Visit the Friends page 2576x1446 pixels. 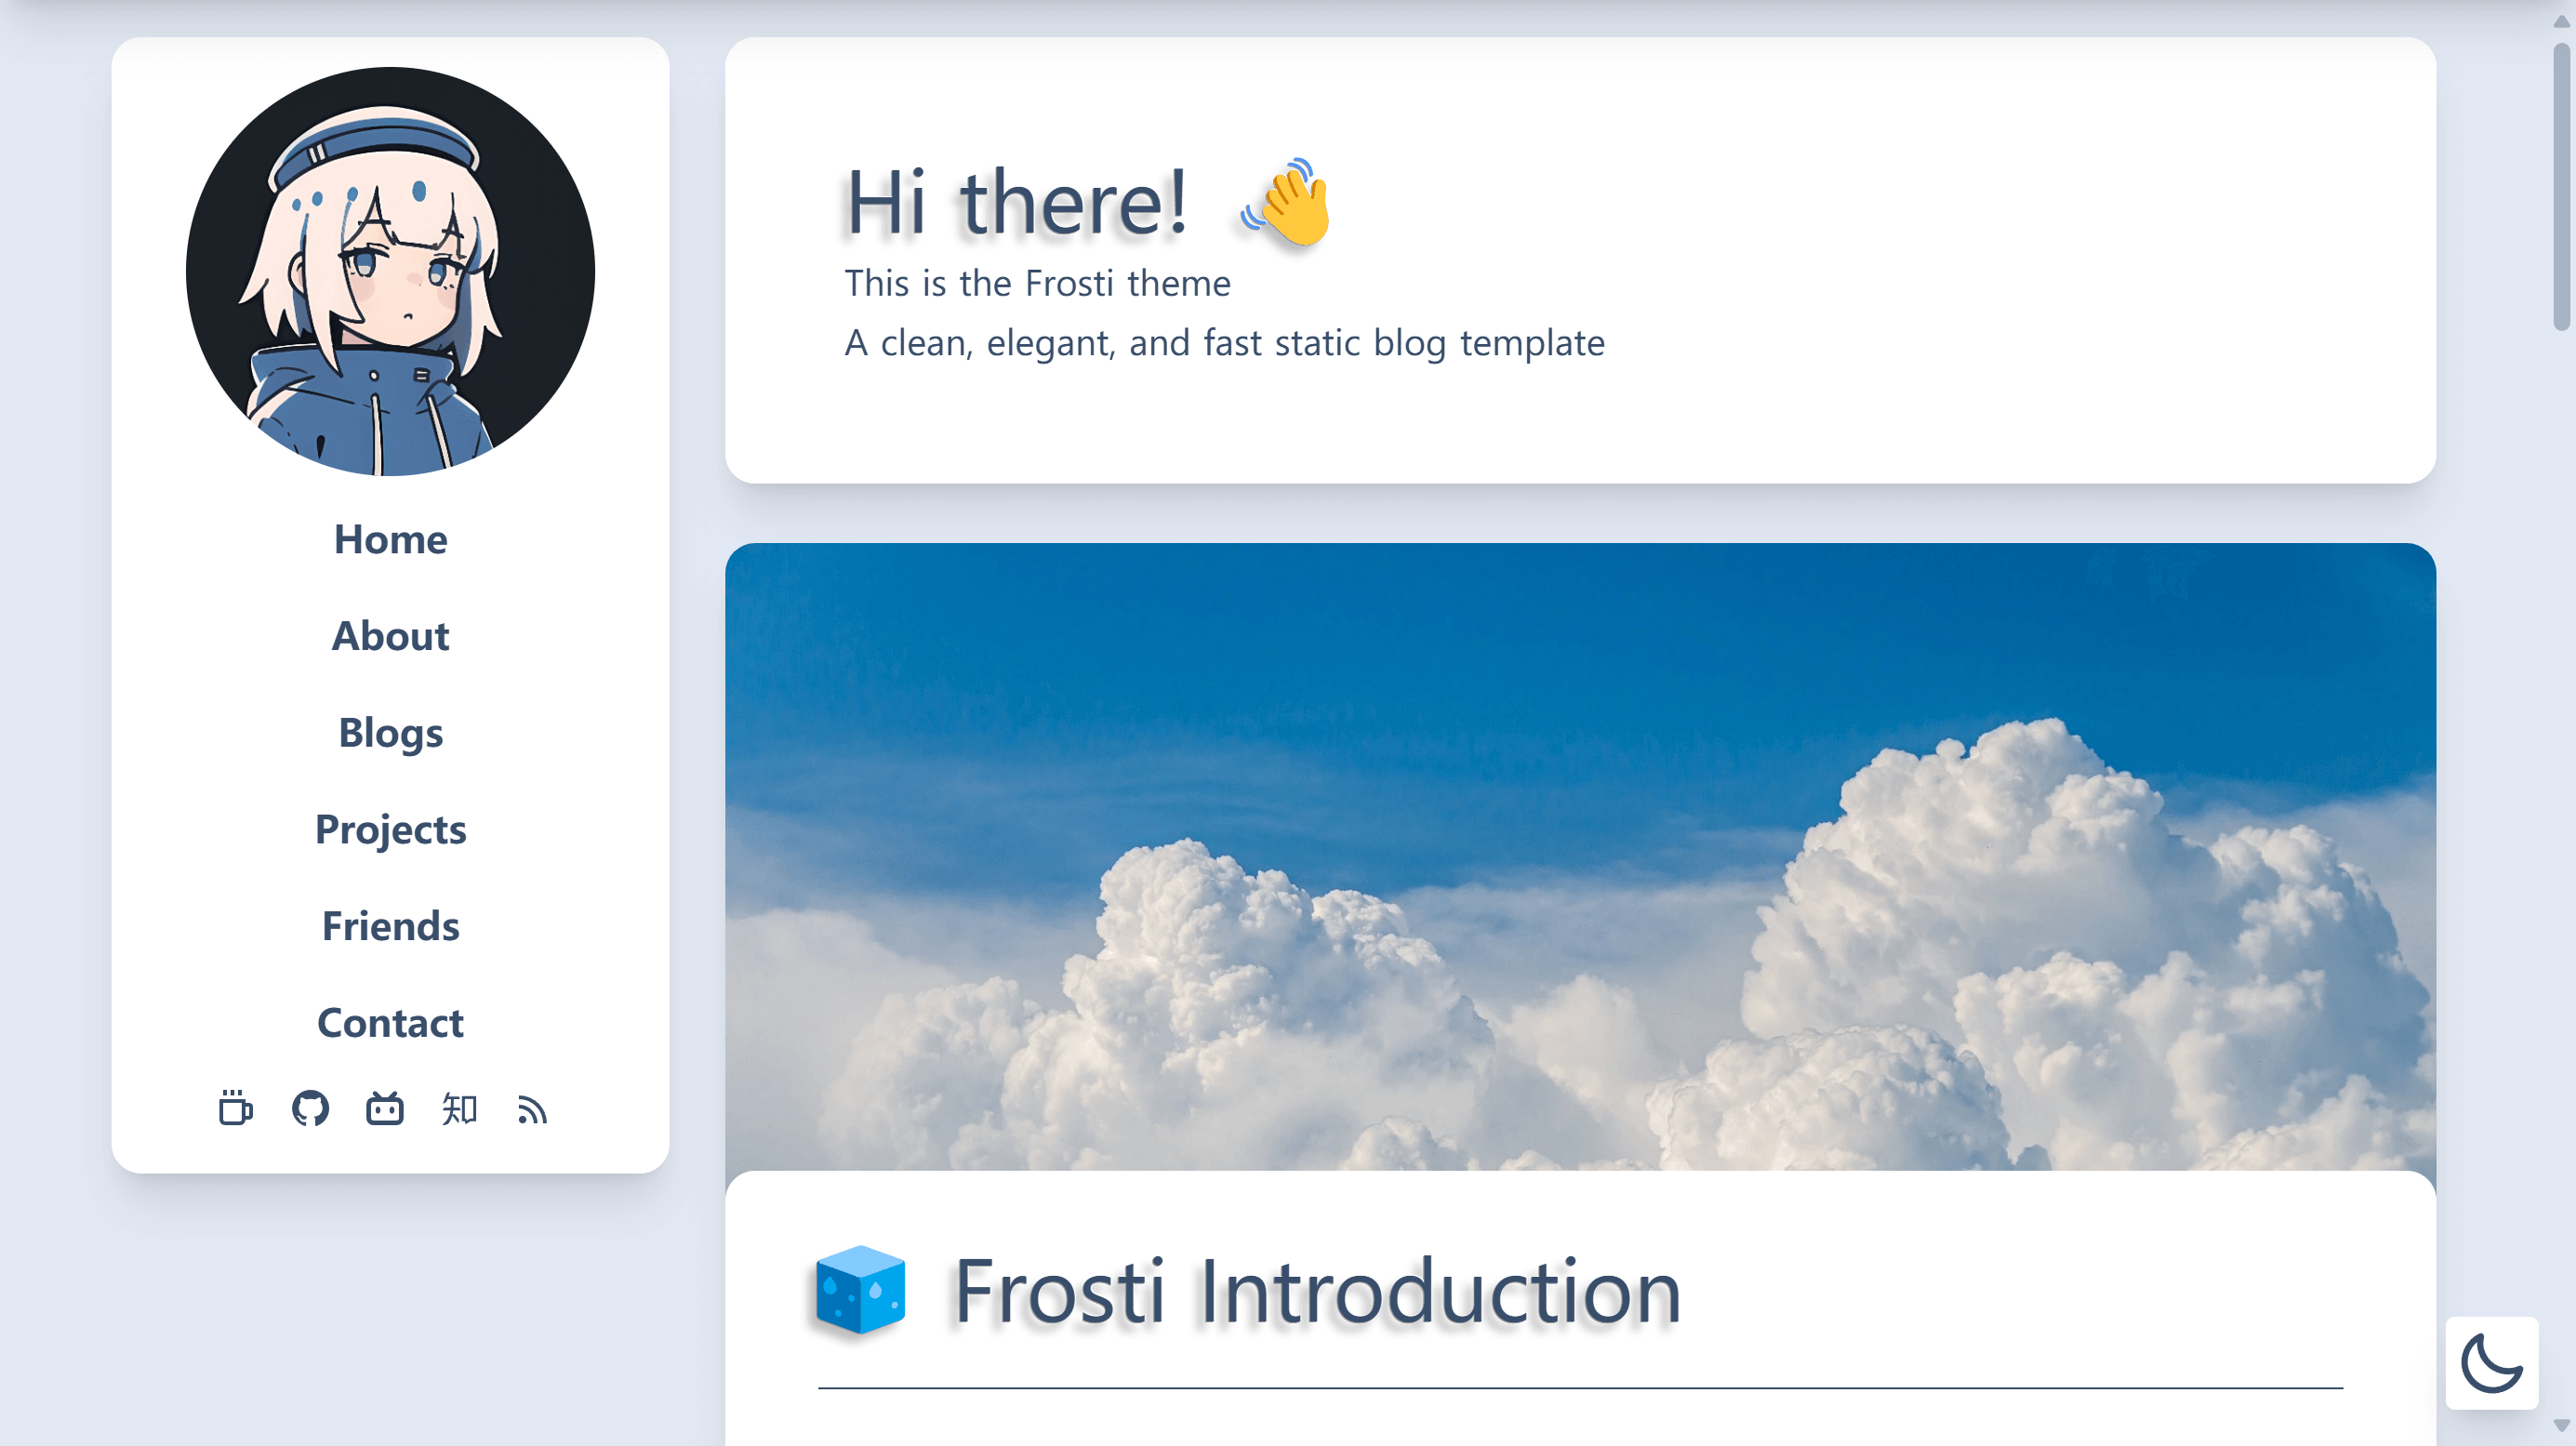point(390,926)
